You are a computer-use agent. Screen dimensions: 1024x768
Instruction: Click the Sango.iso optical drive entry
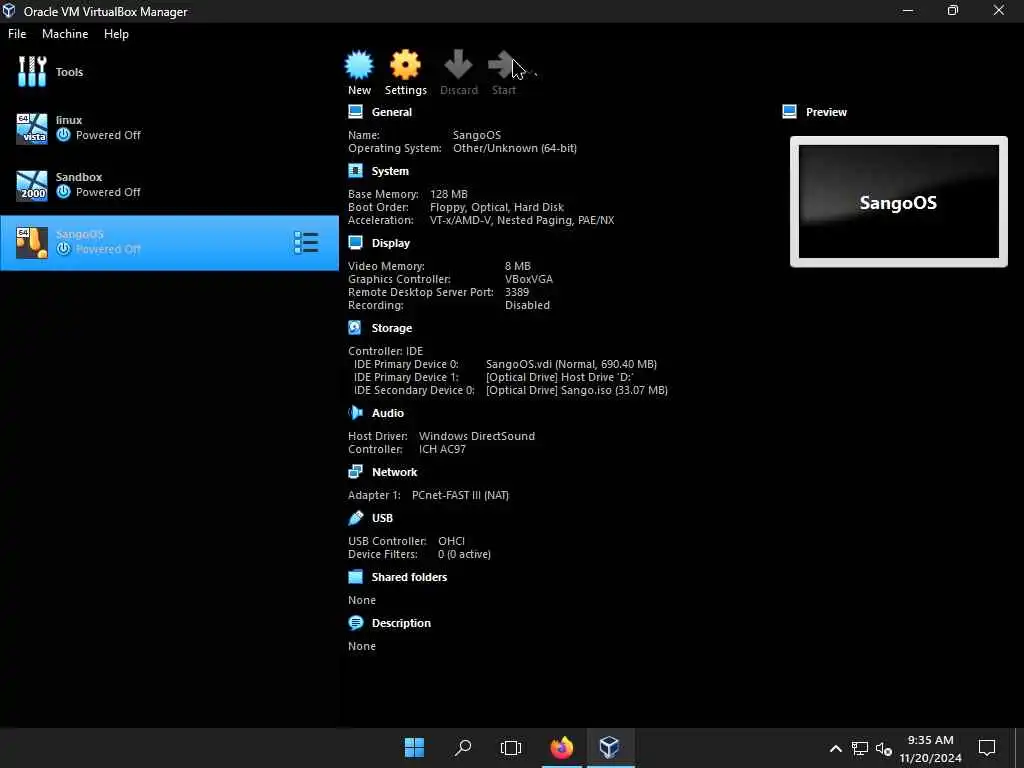(577, 390)
